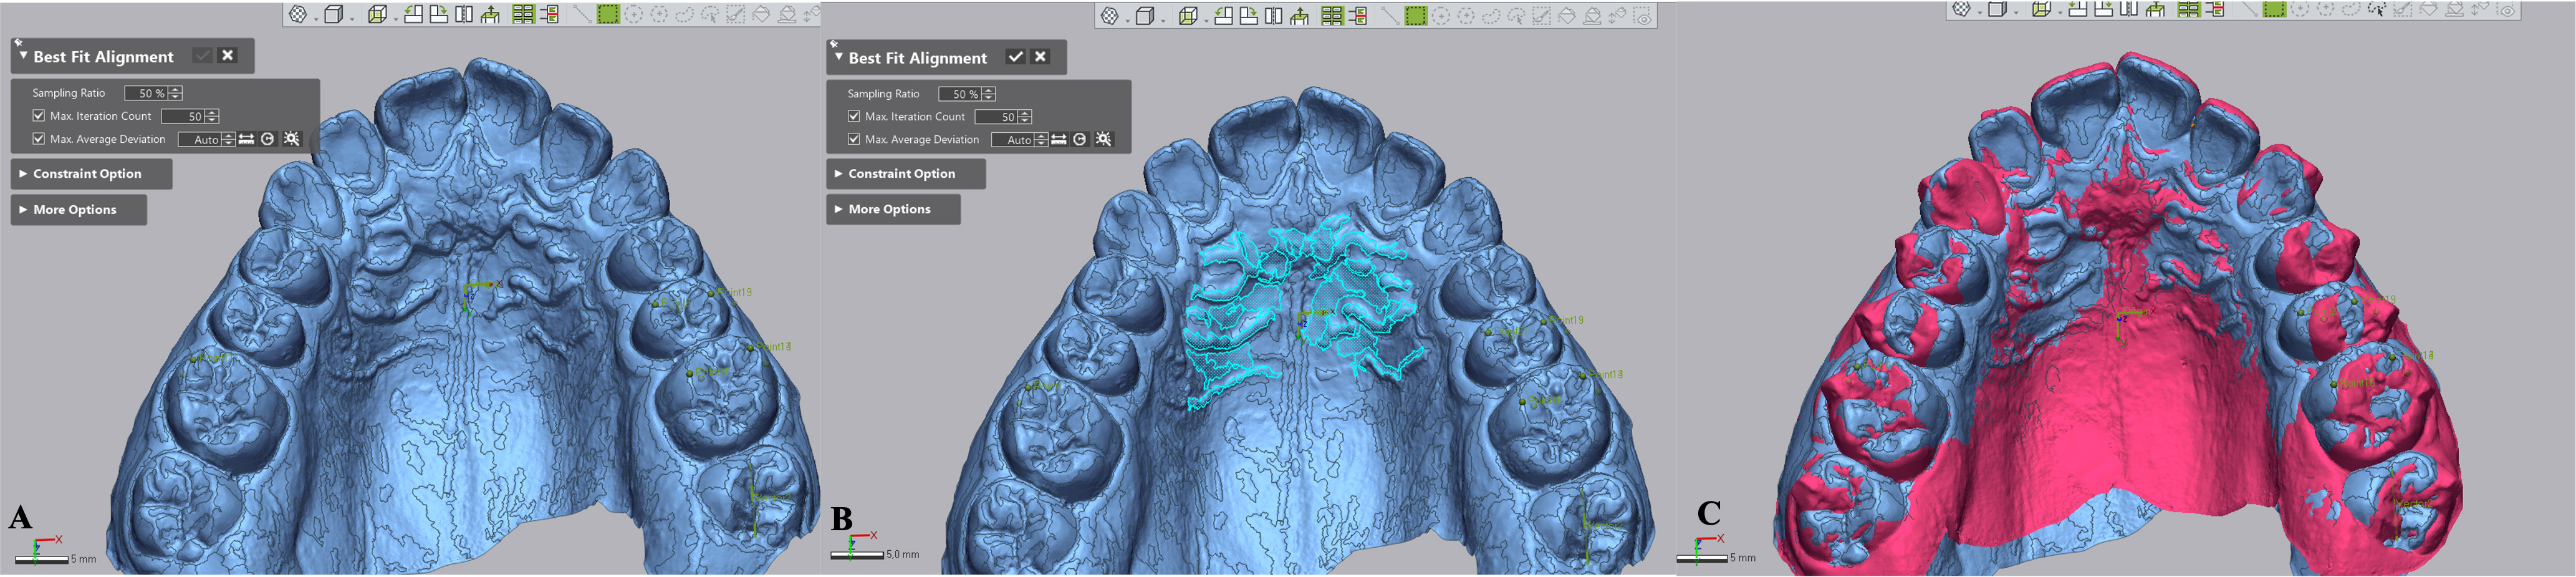Click the pin icon above Best Fit Alignment in panel A
Viewport: 2576px width, 577px height.
click(18, 42)
